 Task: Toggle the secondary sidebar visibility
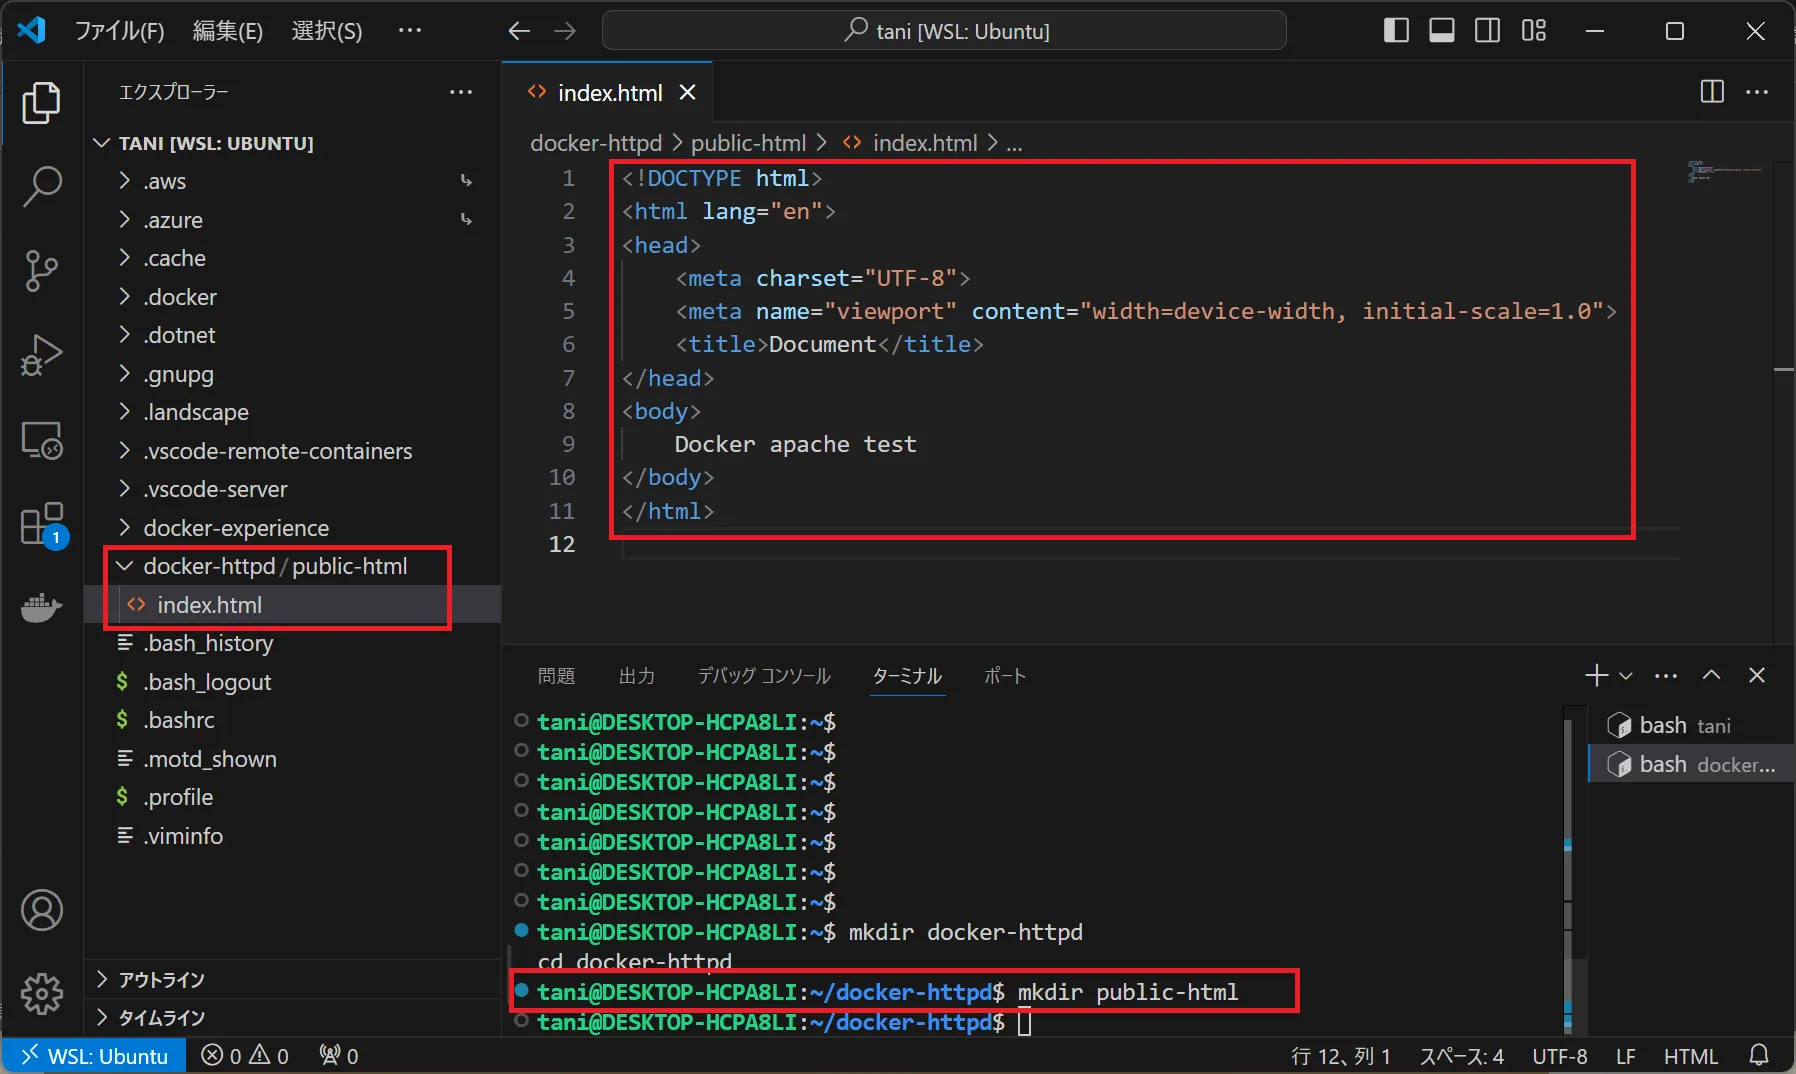coord(1487,31)
